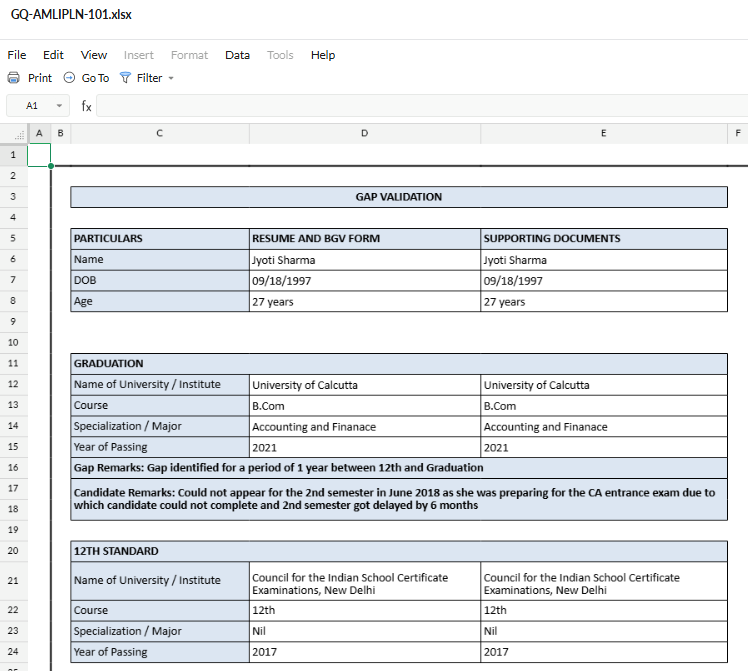This screenshot has width=748, height=671.
Task: Click the select-all corner box of grid
Action: tap(14, 133)
